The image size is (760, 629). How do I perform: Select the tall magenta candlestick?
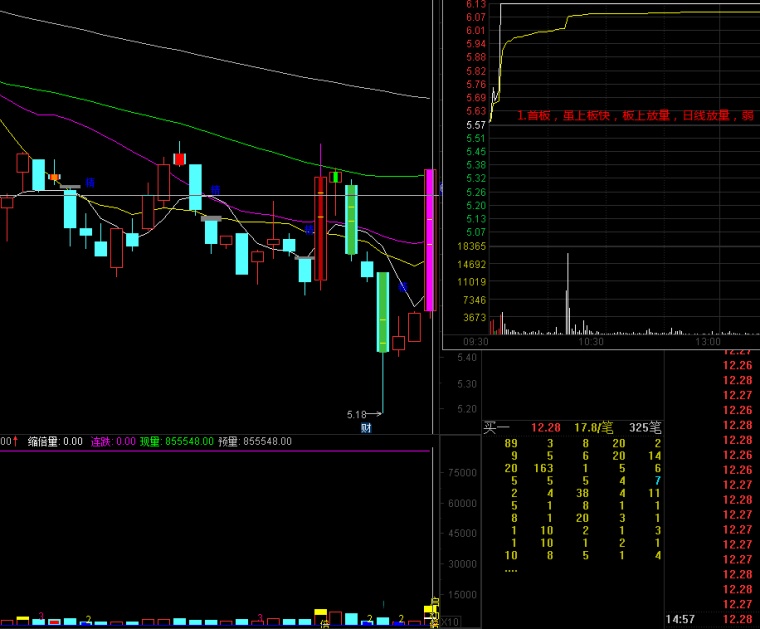(430, 240)
